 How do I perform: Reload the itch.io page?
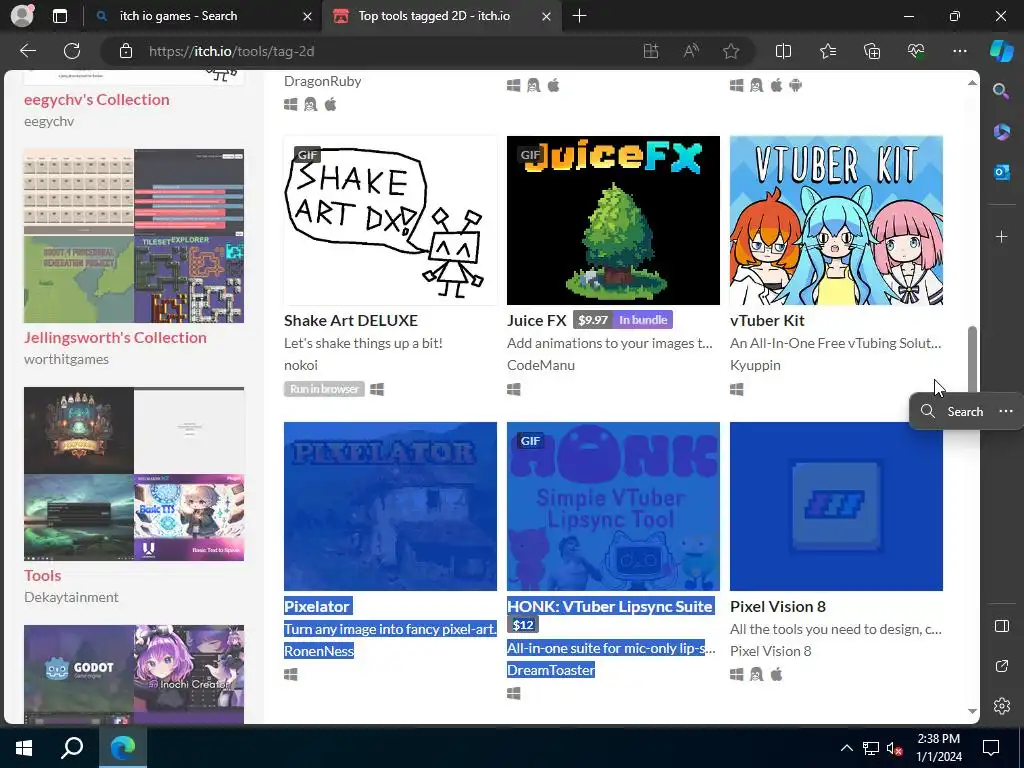pos(72,51)
